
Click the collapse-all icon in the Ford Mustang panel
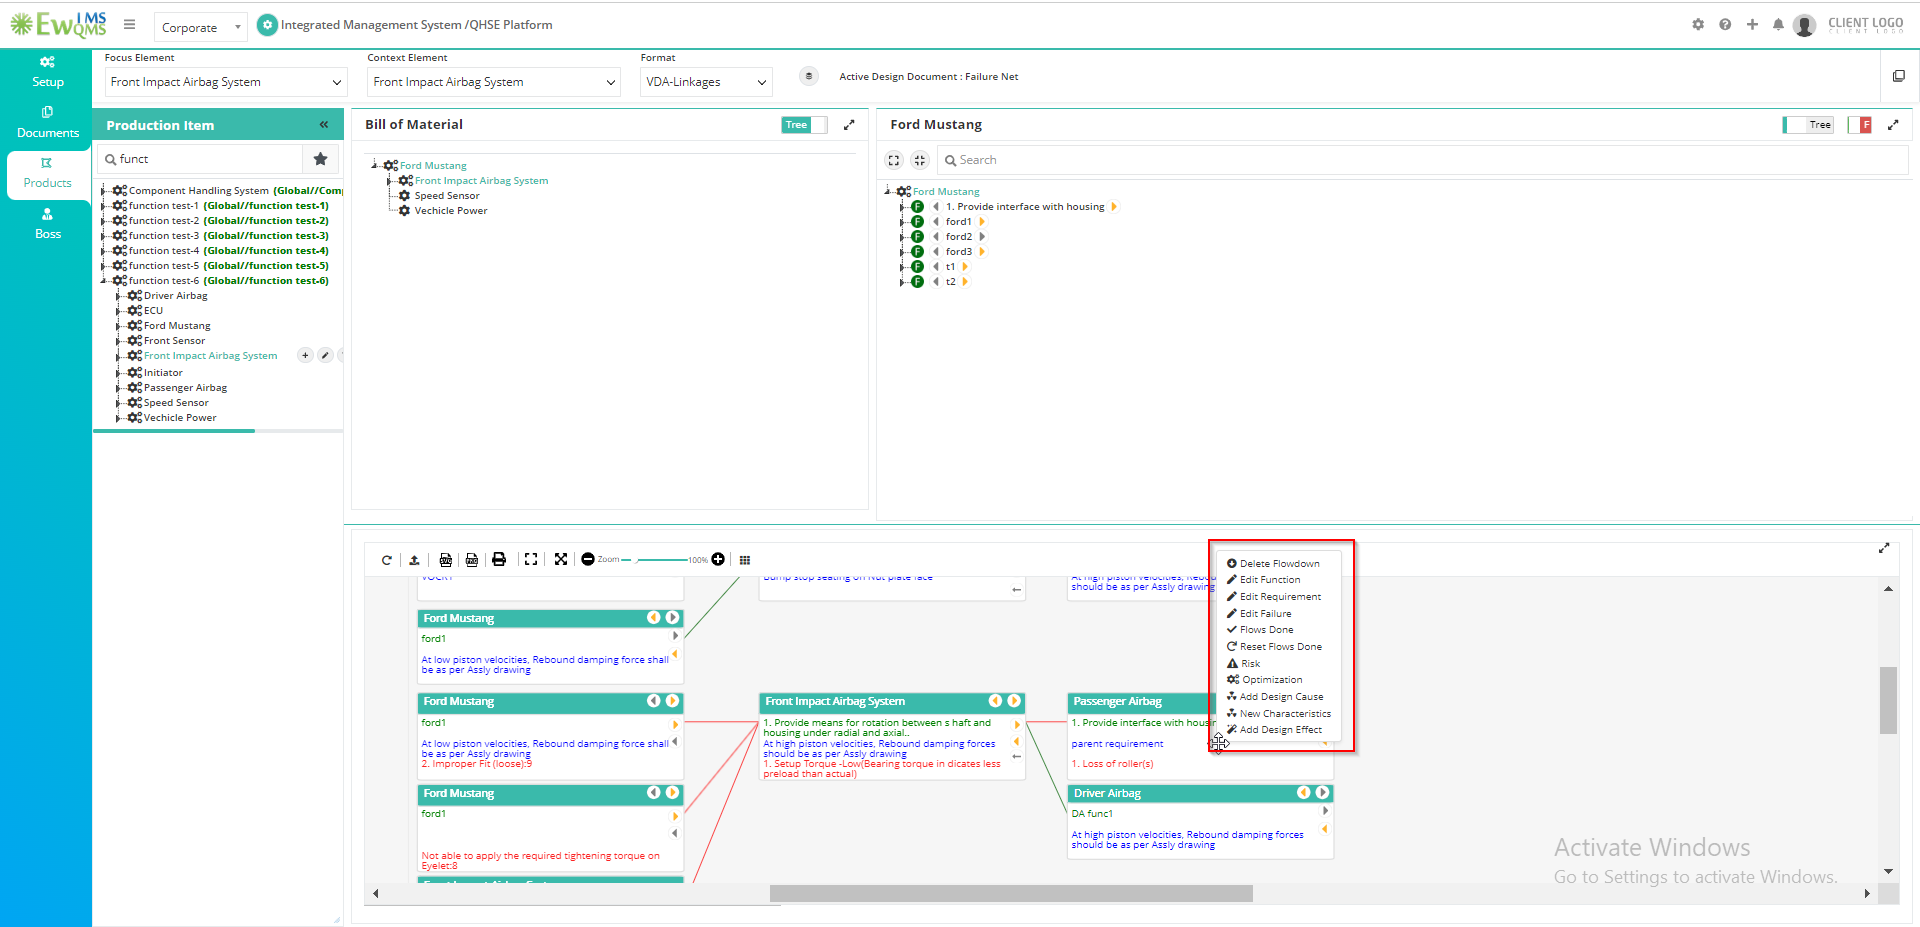point(920,160)
